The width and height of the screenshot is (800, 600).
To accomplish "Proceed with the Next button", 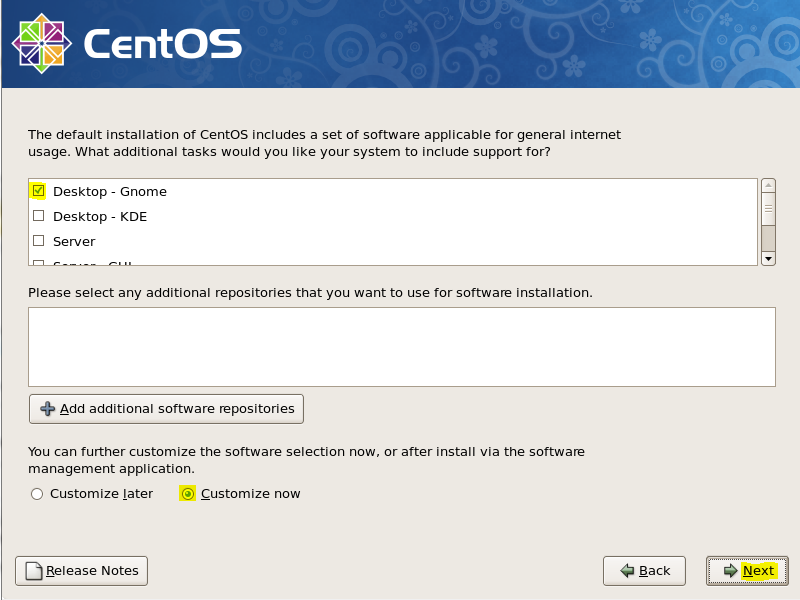I will pyautogui.click(x=747, y=571).
